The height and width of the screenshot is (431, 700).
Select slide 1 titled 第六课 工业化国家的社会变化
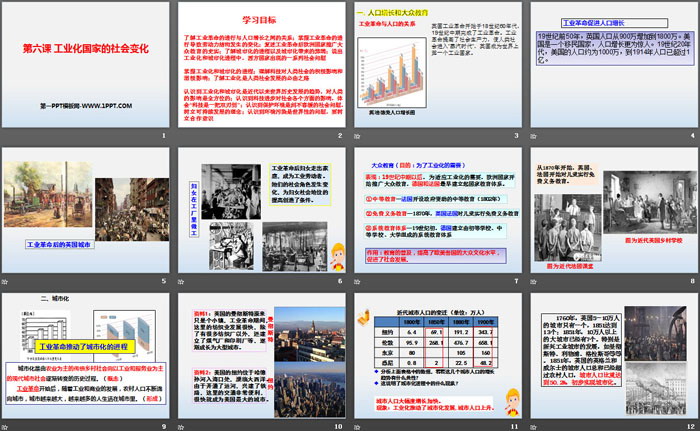[86, 65]
